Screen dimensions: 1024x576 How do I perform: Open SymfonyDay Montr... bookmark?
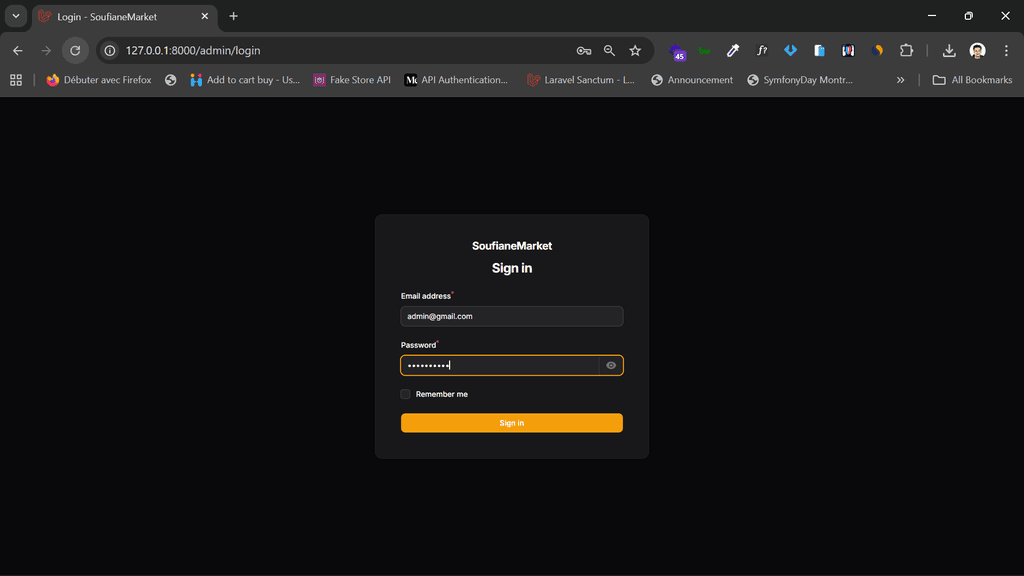coord(800,80)
